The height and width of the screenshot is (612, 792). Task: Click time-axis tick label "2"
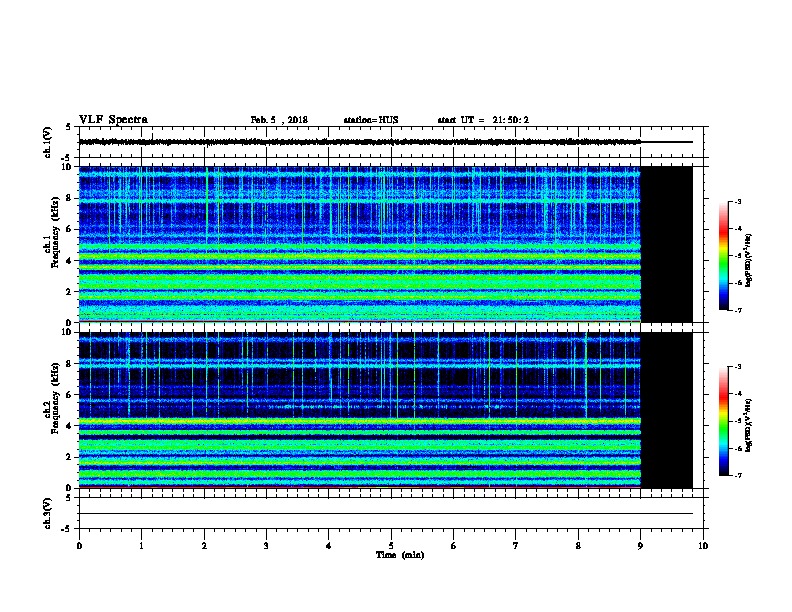(x=204, y=546)
